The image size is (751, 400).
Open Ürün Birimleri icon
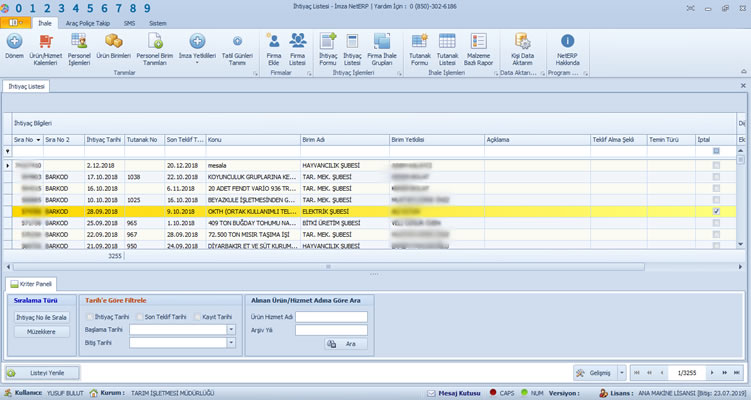click(x=114, y=42)
